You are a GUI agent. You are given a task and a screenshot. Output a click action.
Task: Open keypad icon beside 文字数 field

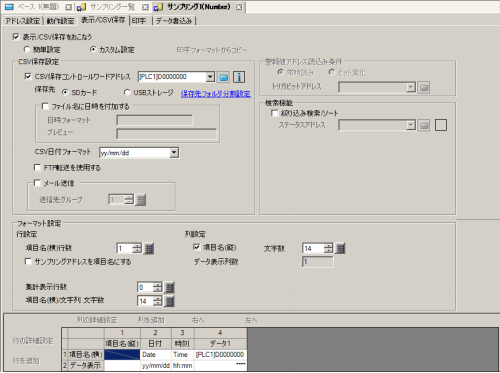[340, 248]
